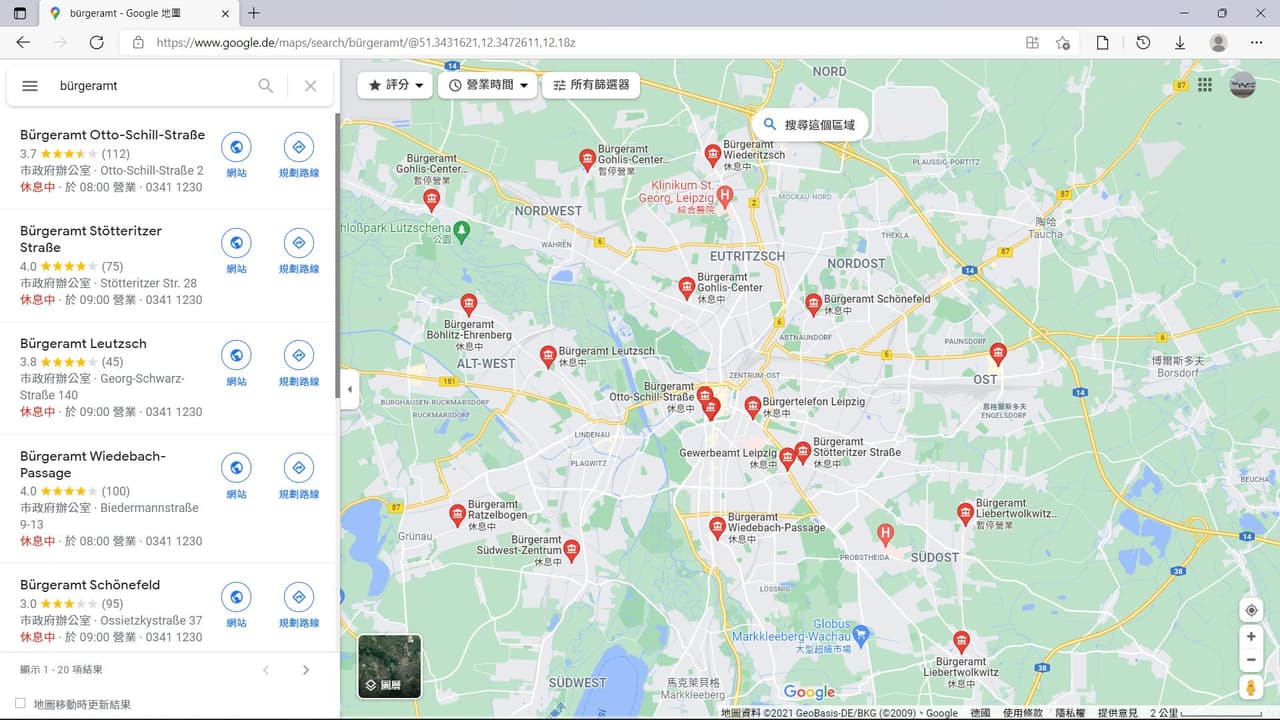This screenshot has height=720, width=1280.
Task: Click Bürgeramt Ratzelbogen map pin
Action: tap(458, 514)
